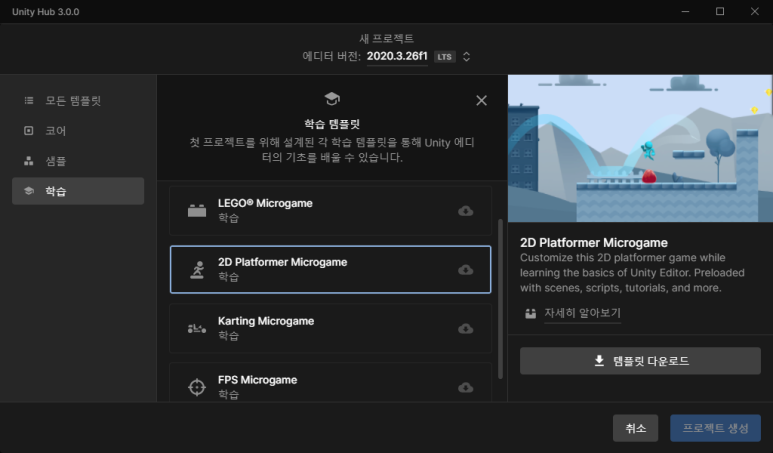Select the 2D Platformer Microgame template
The width and height of the screenshot is (773, 453).
click(x=330, y=269)
